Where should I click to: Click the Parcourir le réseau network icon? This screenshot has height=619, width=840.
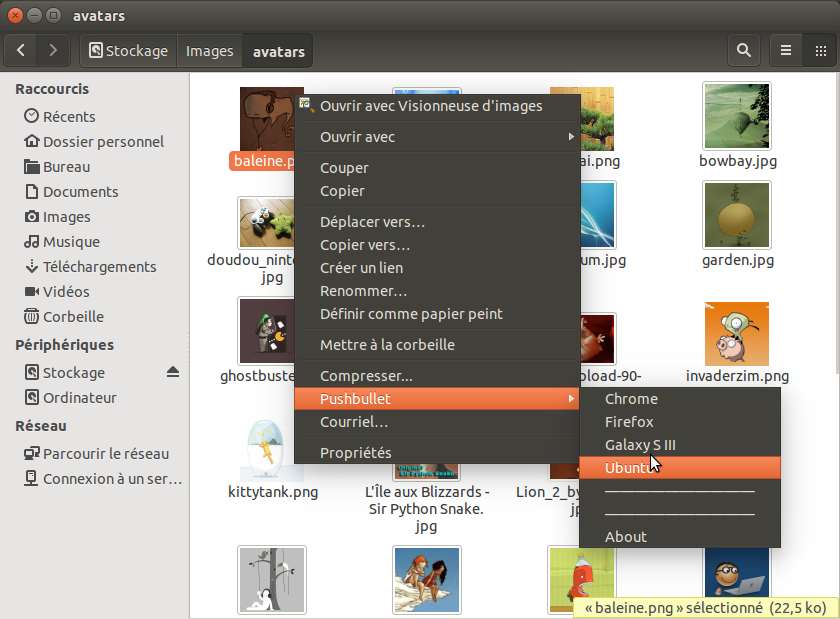coord(32,453)
